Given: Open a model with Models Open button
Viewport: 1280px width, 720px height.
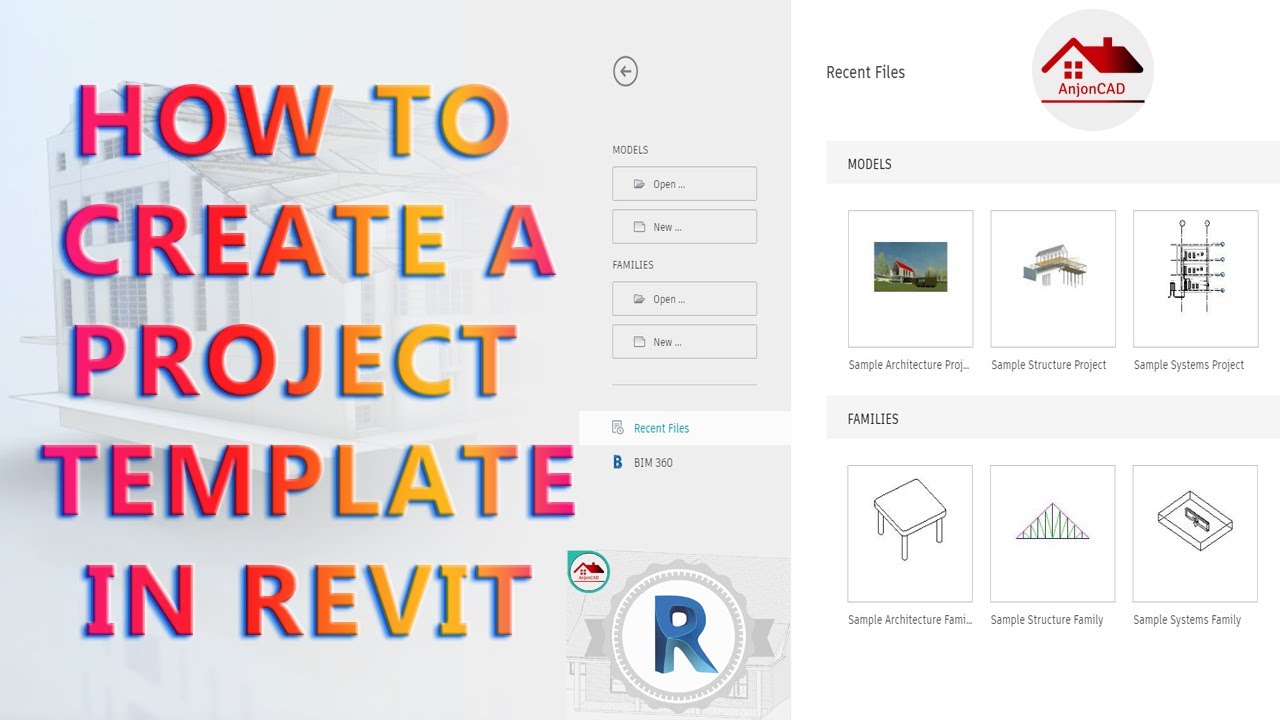Looking at the screenshot, I should click(684, 184).
